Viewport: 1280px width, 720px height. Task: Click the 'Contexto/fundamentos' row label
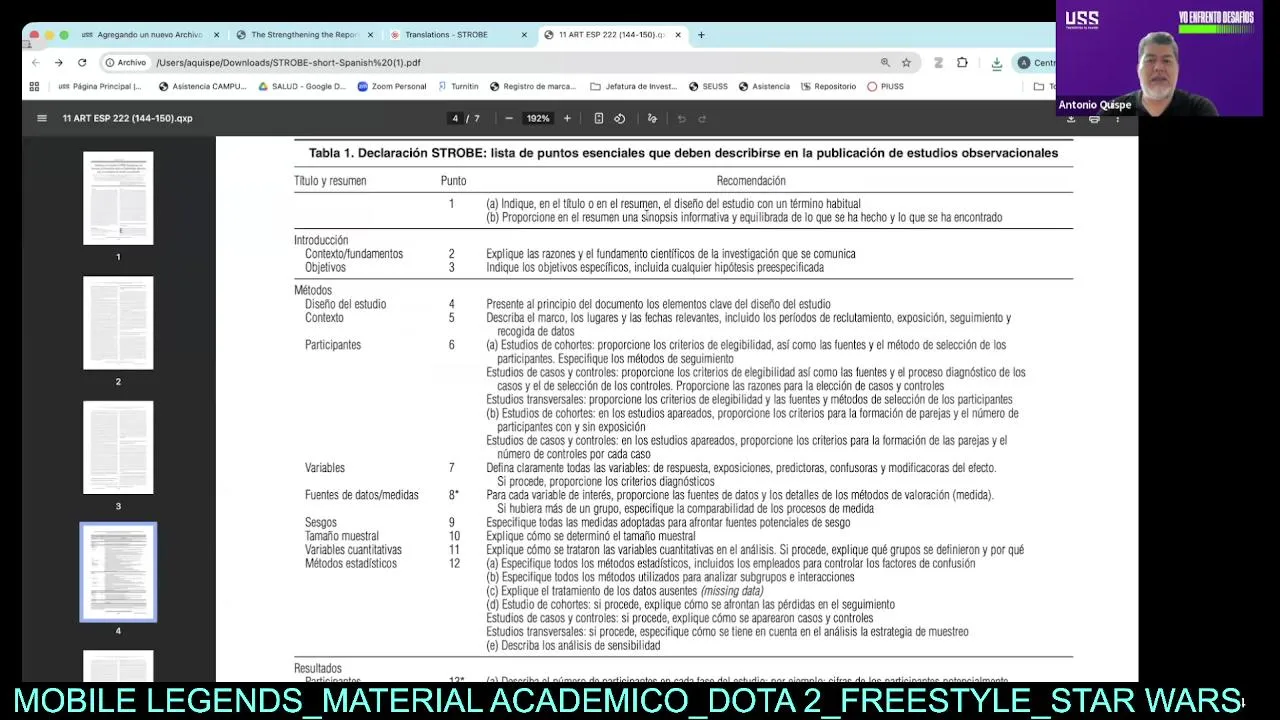pos(354,254)
